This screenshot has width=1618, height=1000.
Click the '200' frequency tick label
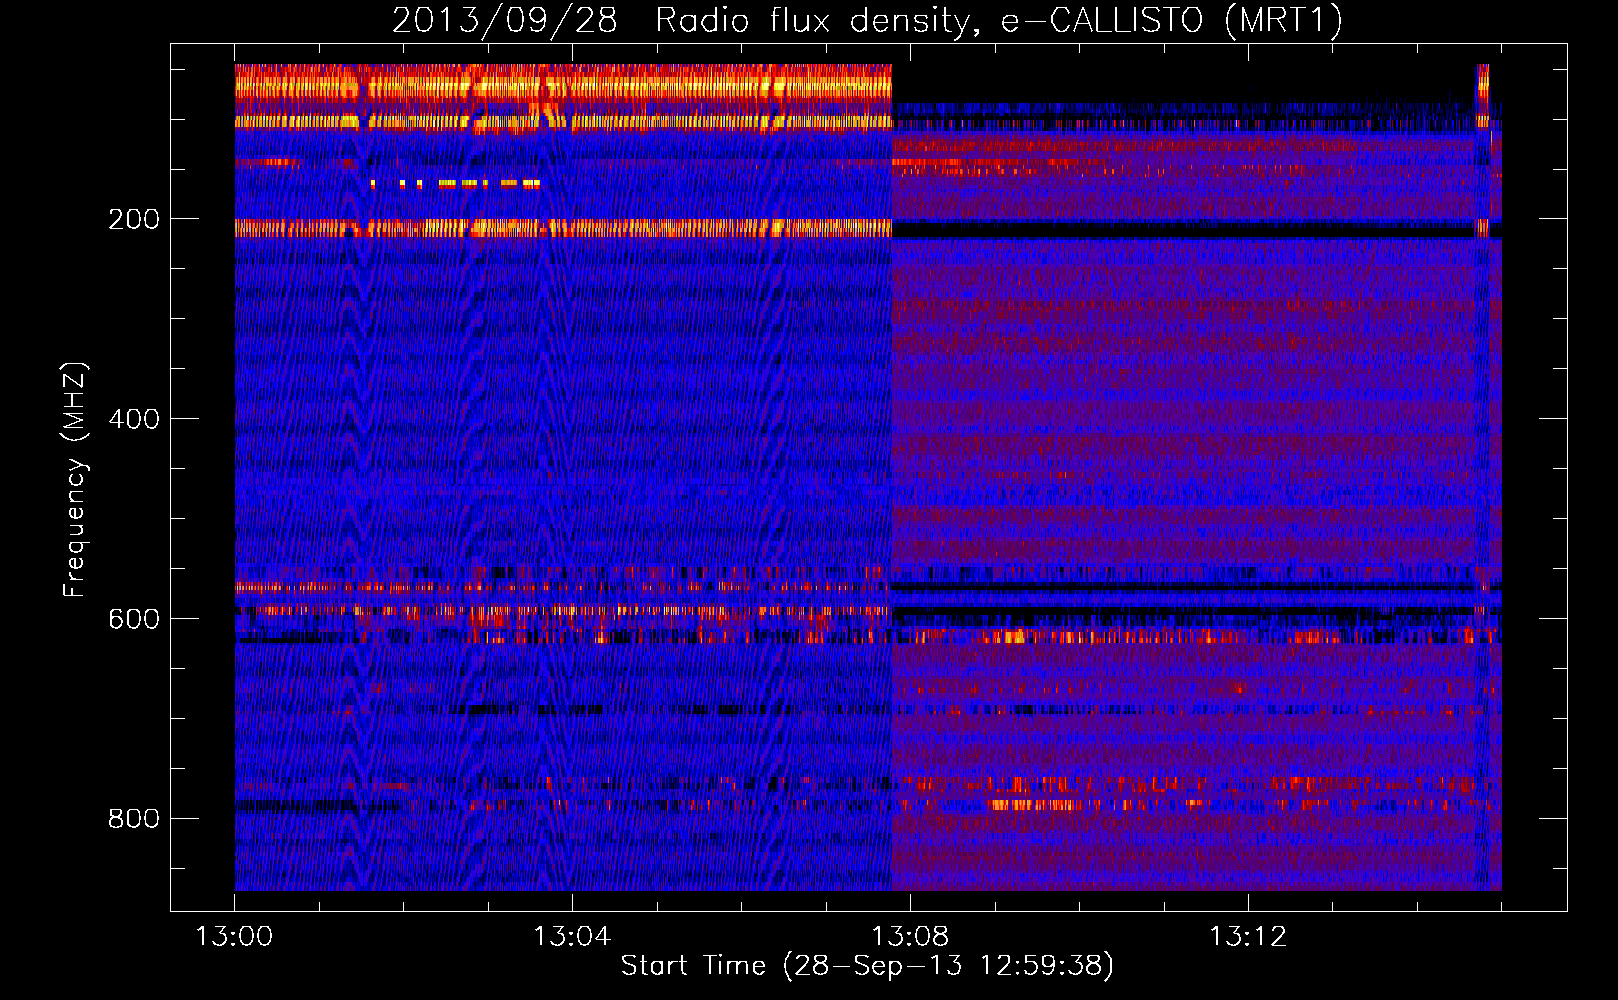(134, 219)
